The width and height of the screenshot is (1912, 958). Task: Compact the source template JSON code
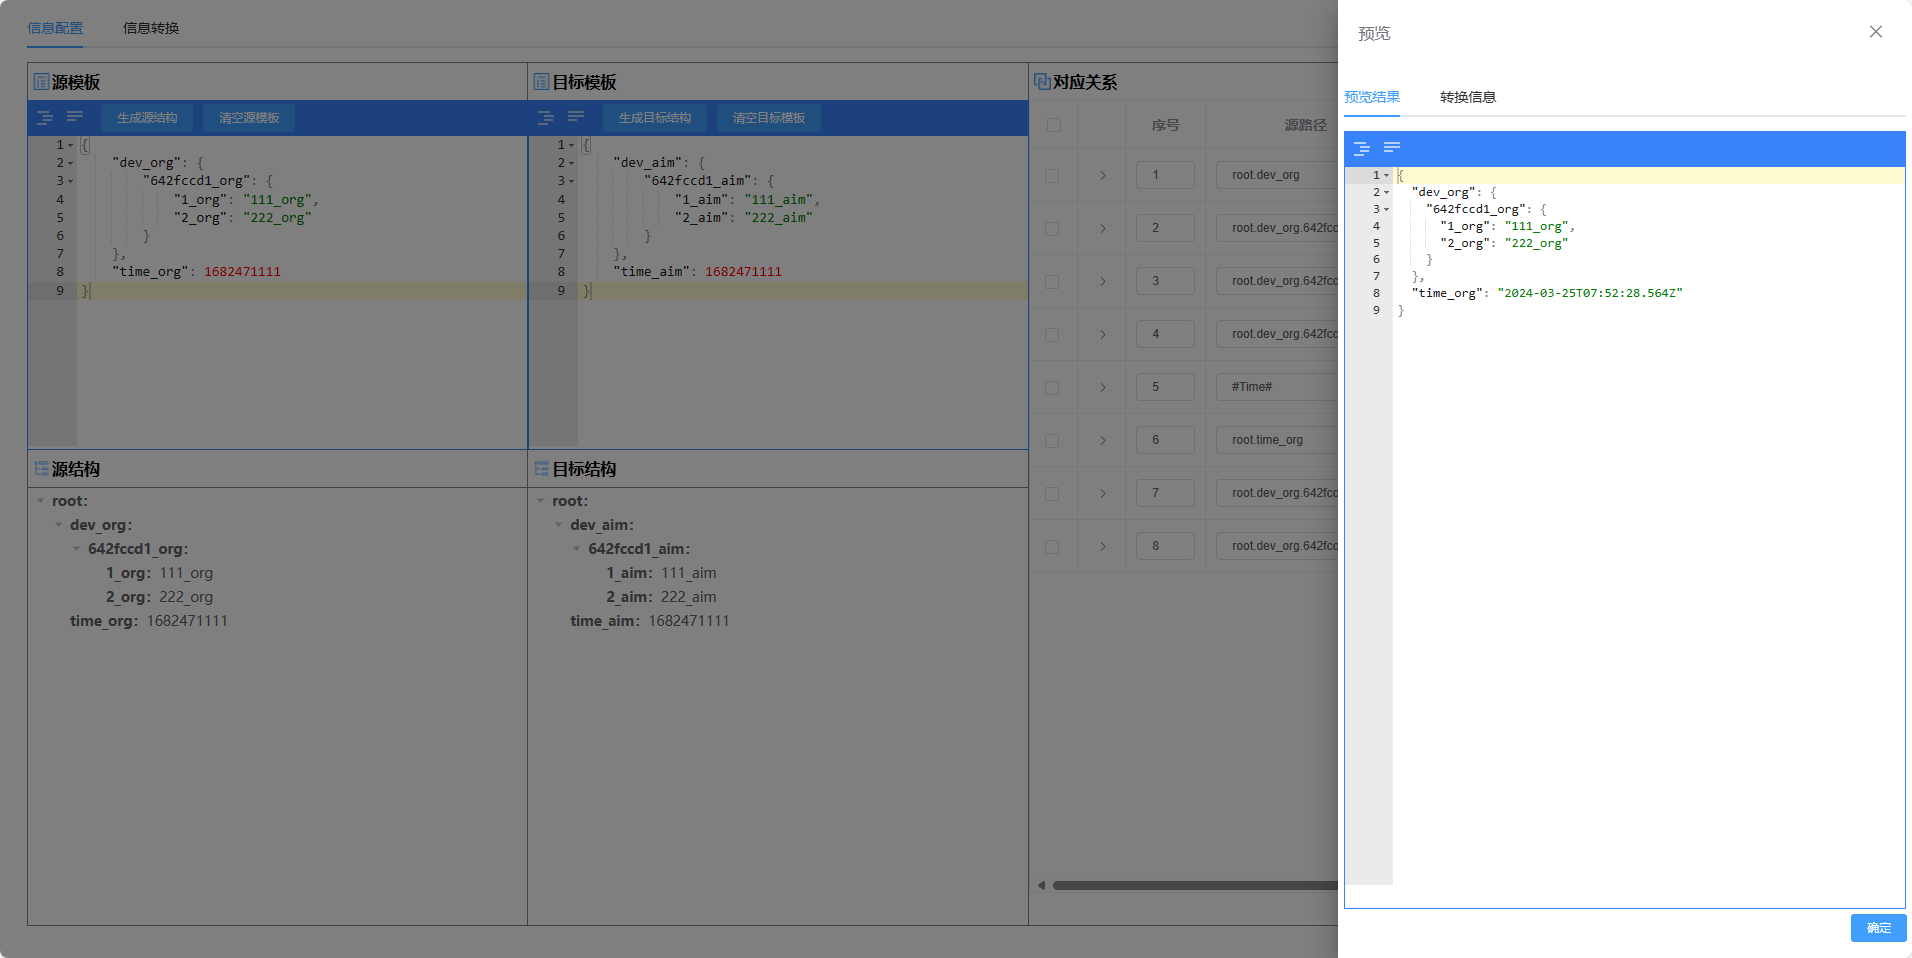click(75, 118)
